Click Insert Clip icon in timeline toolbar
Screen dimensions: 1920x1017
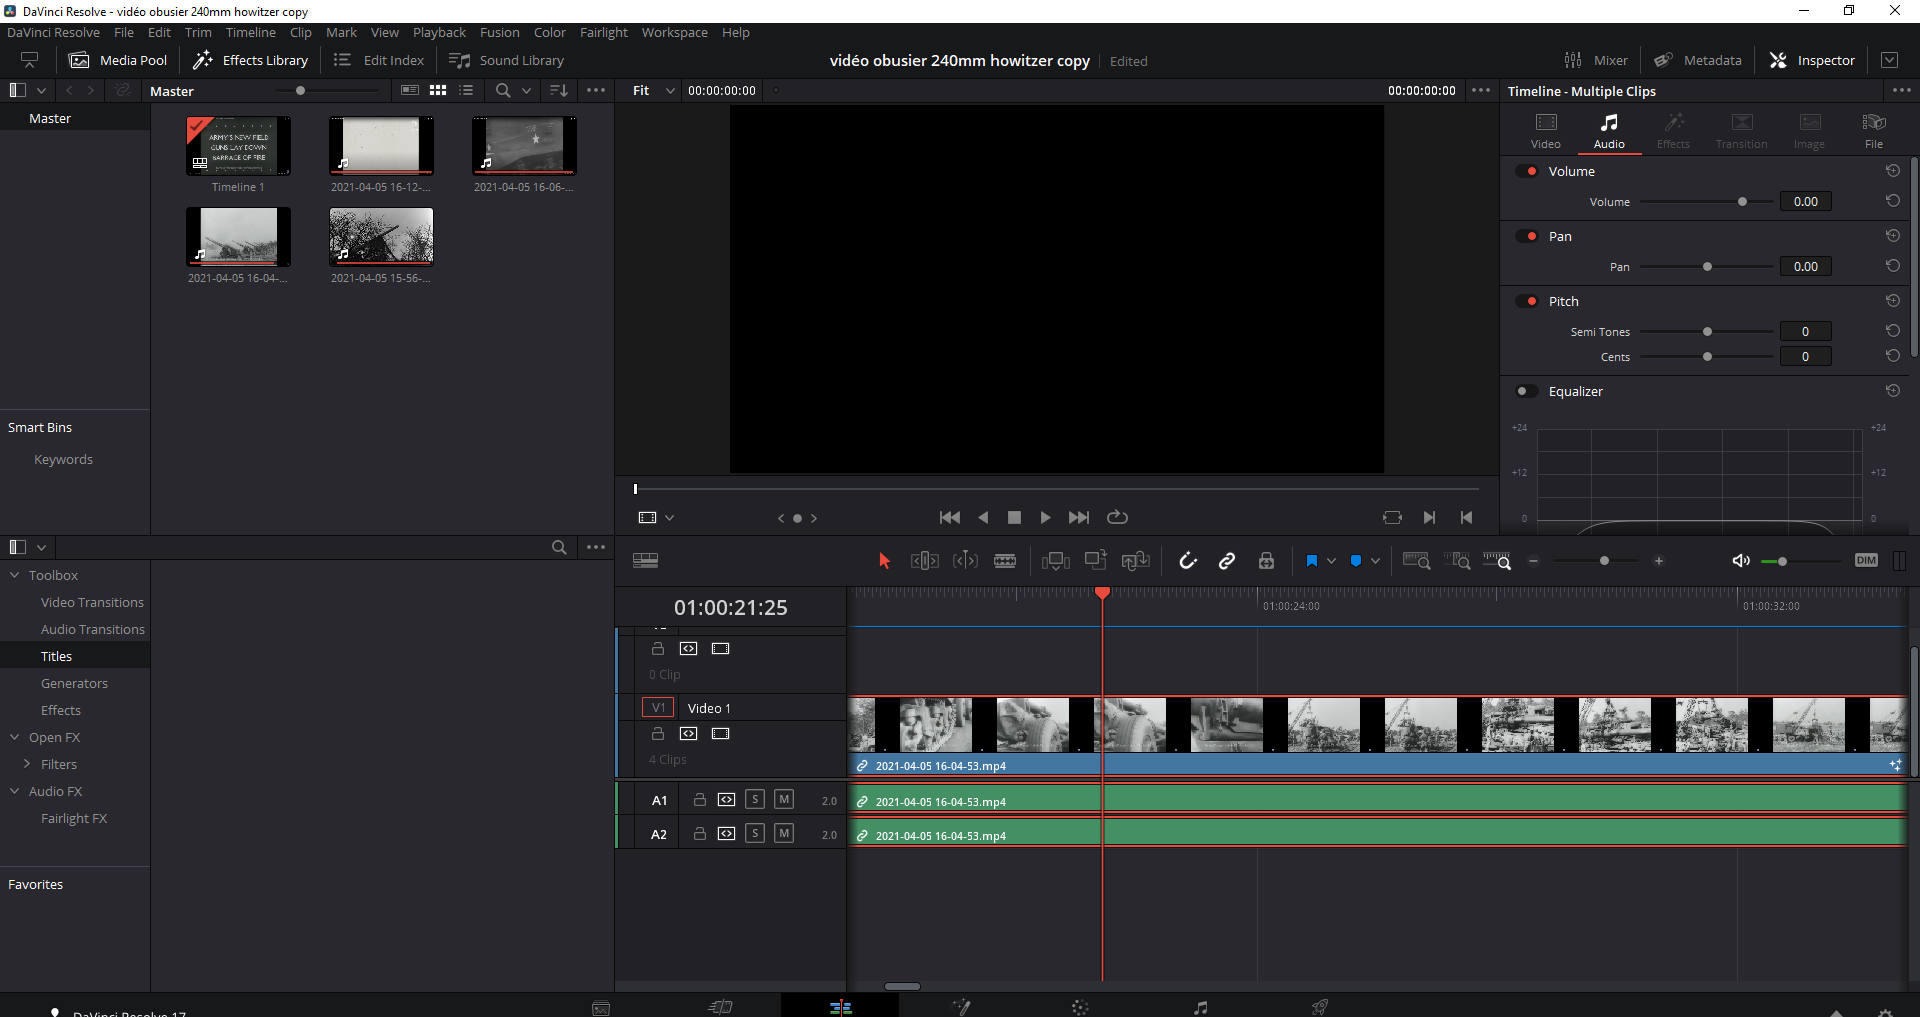1055,561
